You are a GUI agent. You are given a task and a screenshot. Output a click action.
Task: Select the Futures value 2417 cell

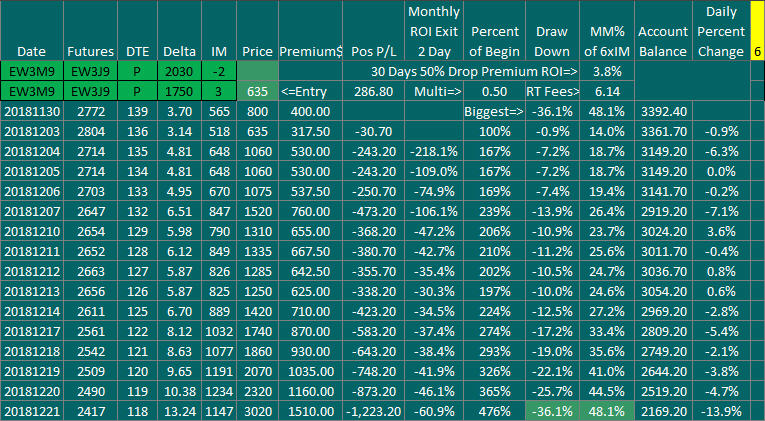click(90, 411)
